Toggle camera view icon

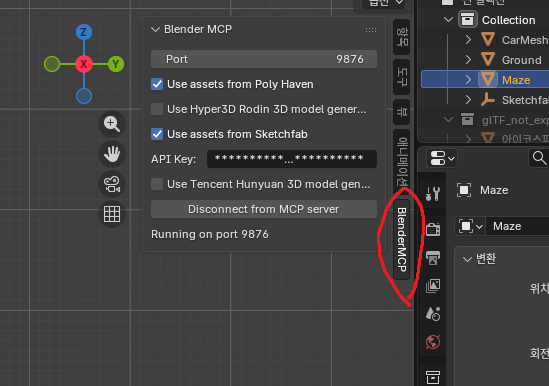pyautogui.click(x=112, y=184)
